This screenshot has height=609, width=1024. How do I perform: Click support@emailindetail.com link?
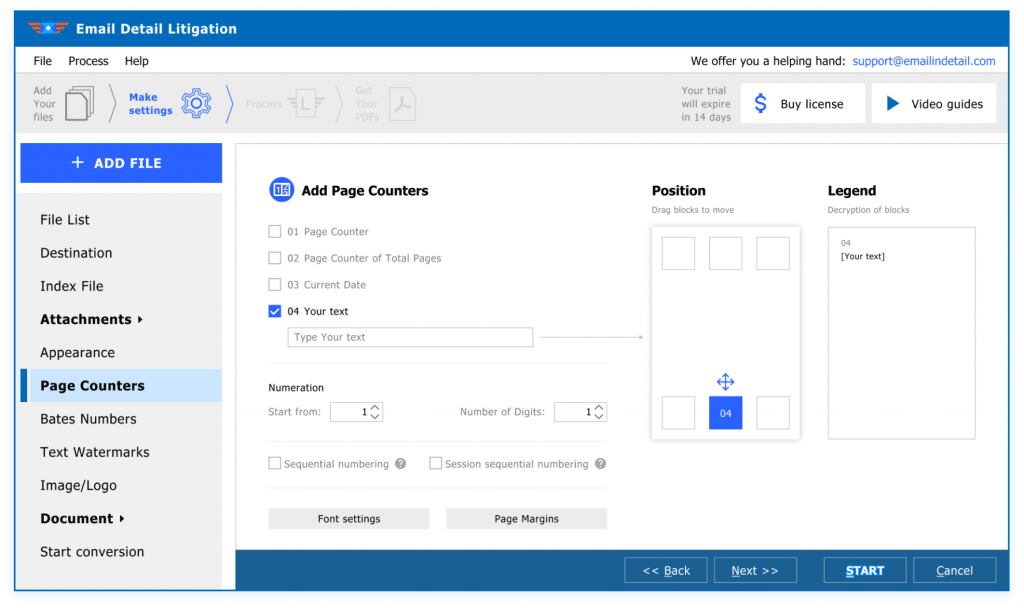tap(923, 61)
